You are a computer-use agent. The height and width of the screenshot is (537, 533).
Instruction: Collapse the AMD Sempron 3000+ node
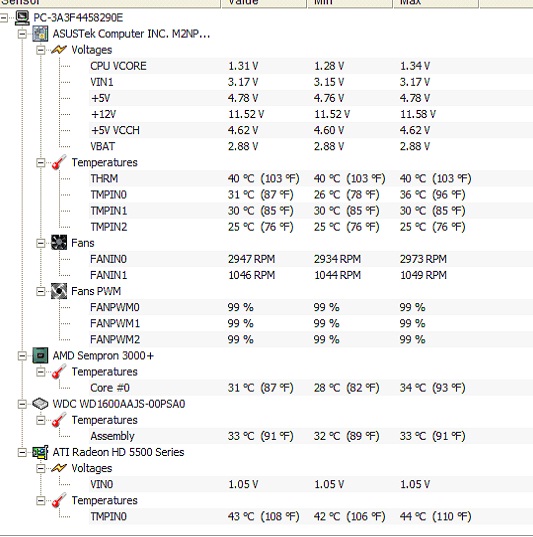click(22, 355)
